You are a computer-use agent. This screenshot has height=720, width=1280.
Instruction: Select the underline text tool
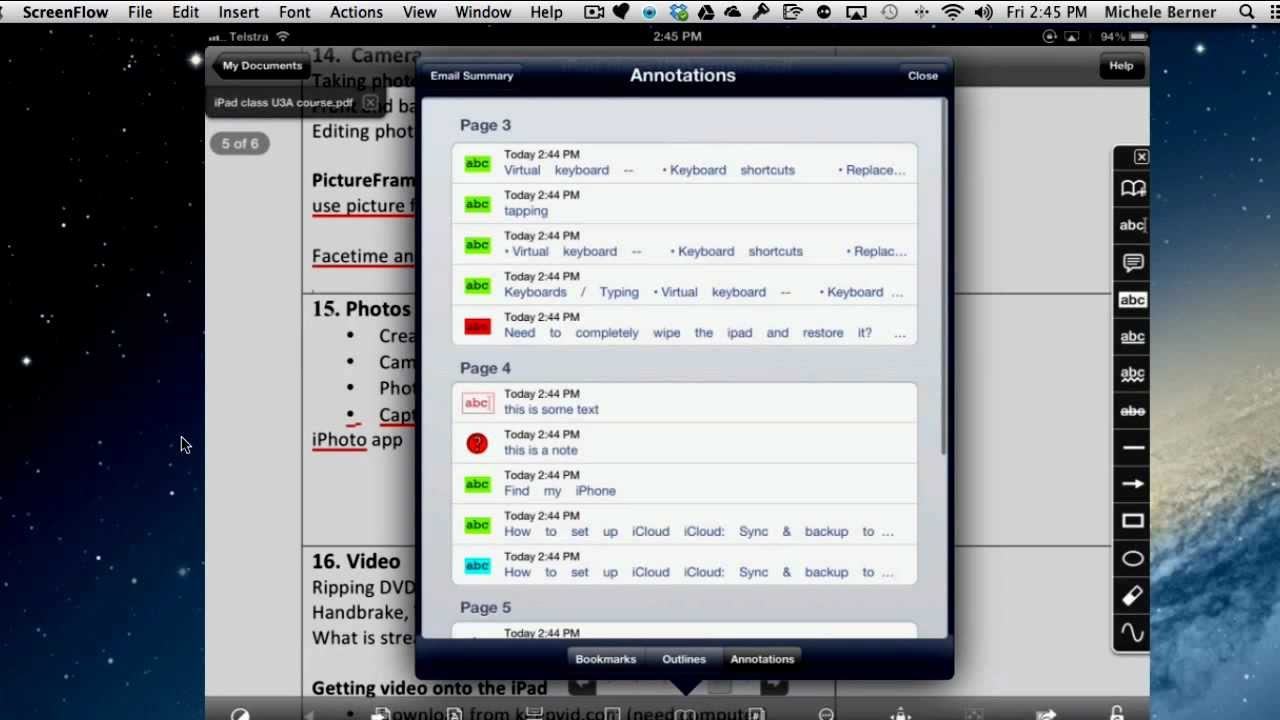[1132, 336]
